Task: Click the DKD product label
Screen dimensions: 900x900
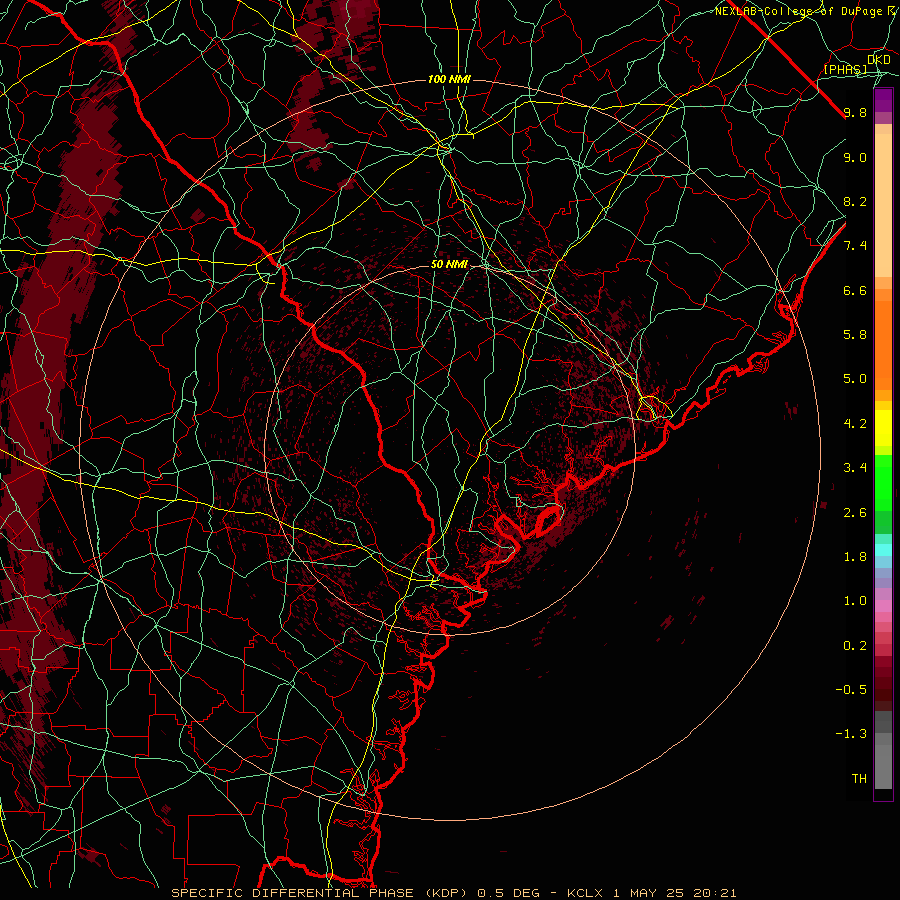Action: pyautogui.click(x=879, y=60)
